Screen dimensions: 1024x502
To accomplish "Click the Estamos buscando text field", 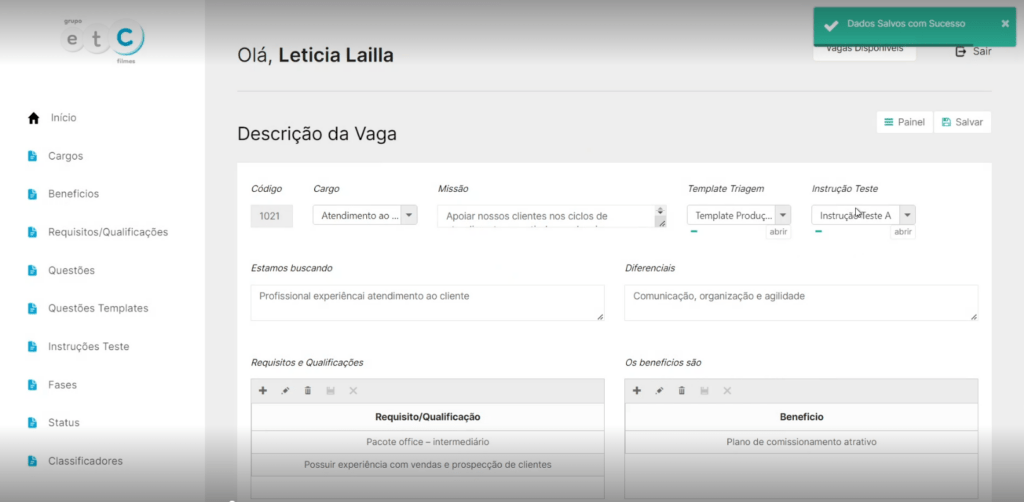I will point(427,303).
